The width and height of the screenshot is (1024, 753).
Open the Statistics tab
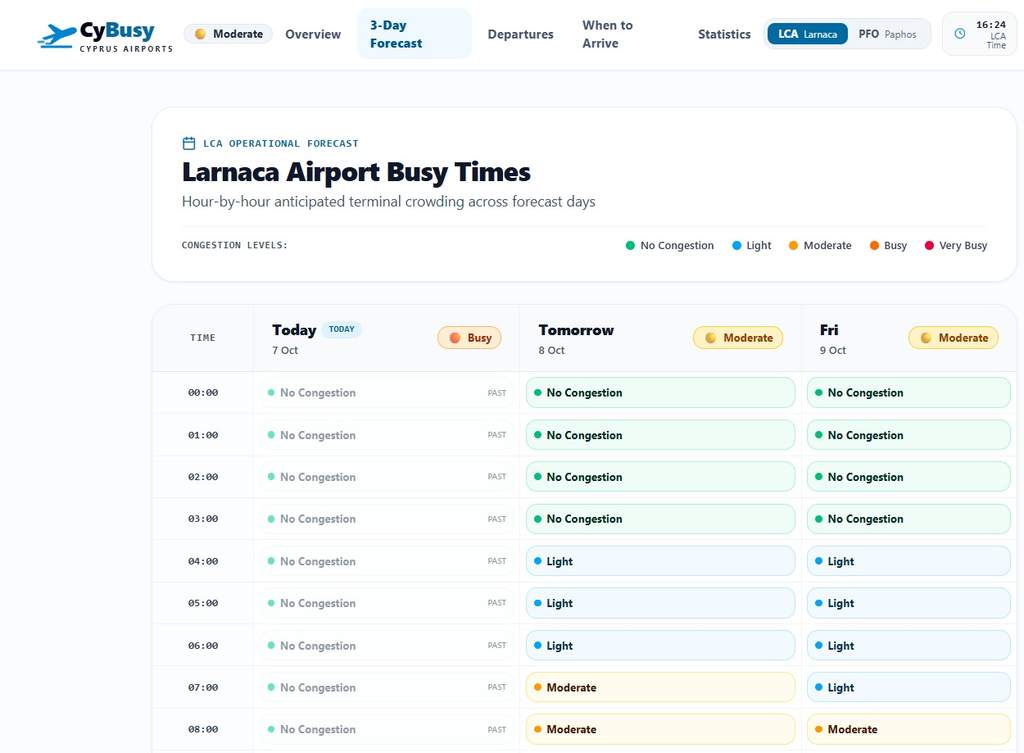[724, 34]
